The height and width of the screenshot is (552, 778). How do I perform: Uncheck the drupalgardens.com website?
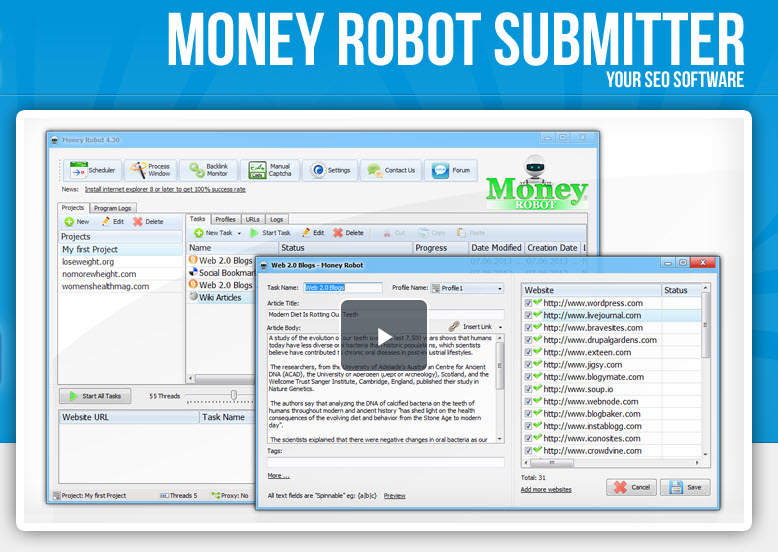(528, 340)
